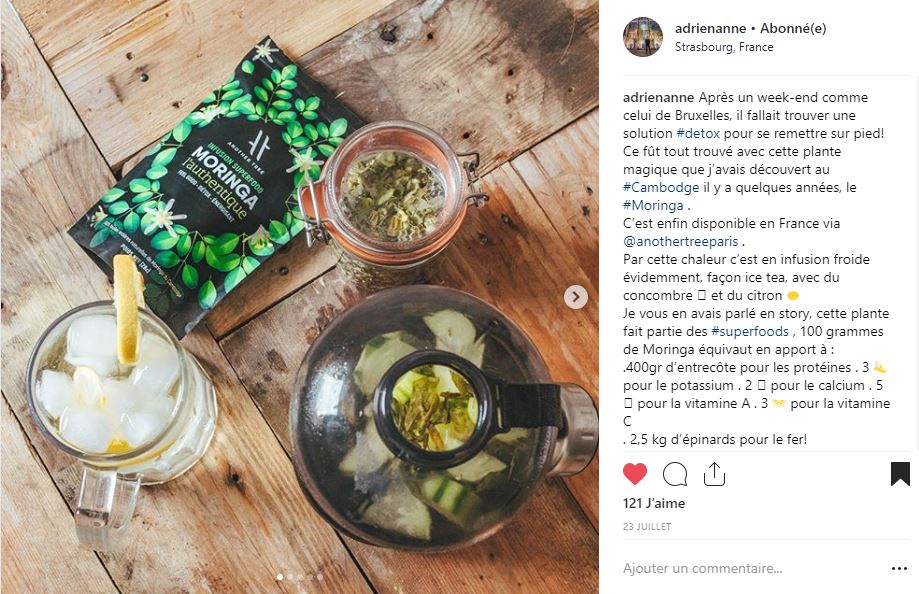This screenshot has width=919, height=594.
Task: Share the post using the share icon
Action: point(714,474)
